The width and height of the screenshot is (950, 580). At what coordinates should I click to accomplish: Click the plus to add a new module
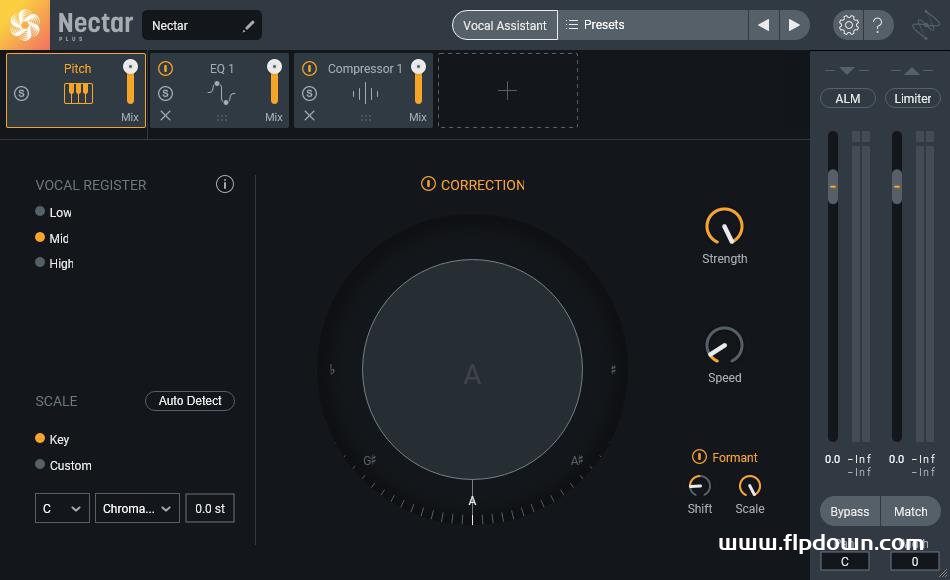pos(507,89)
